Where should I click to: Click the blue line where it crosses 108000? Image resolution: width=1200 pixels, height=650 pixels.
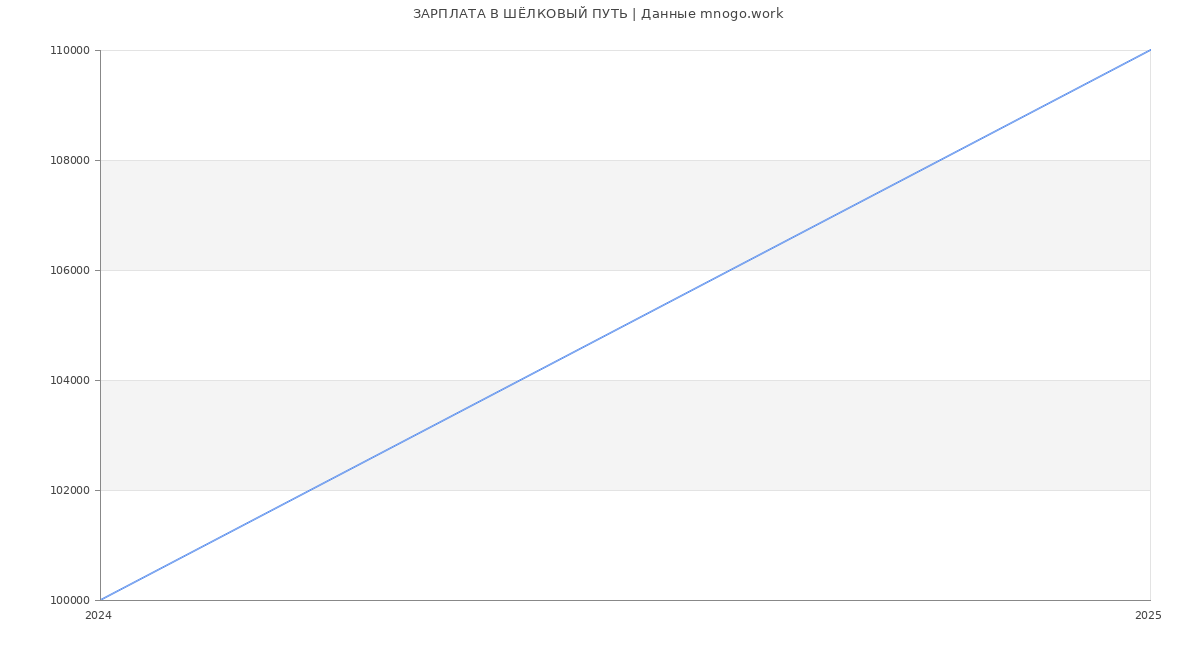click(940, 160)
